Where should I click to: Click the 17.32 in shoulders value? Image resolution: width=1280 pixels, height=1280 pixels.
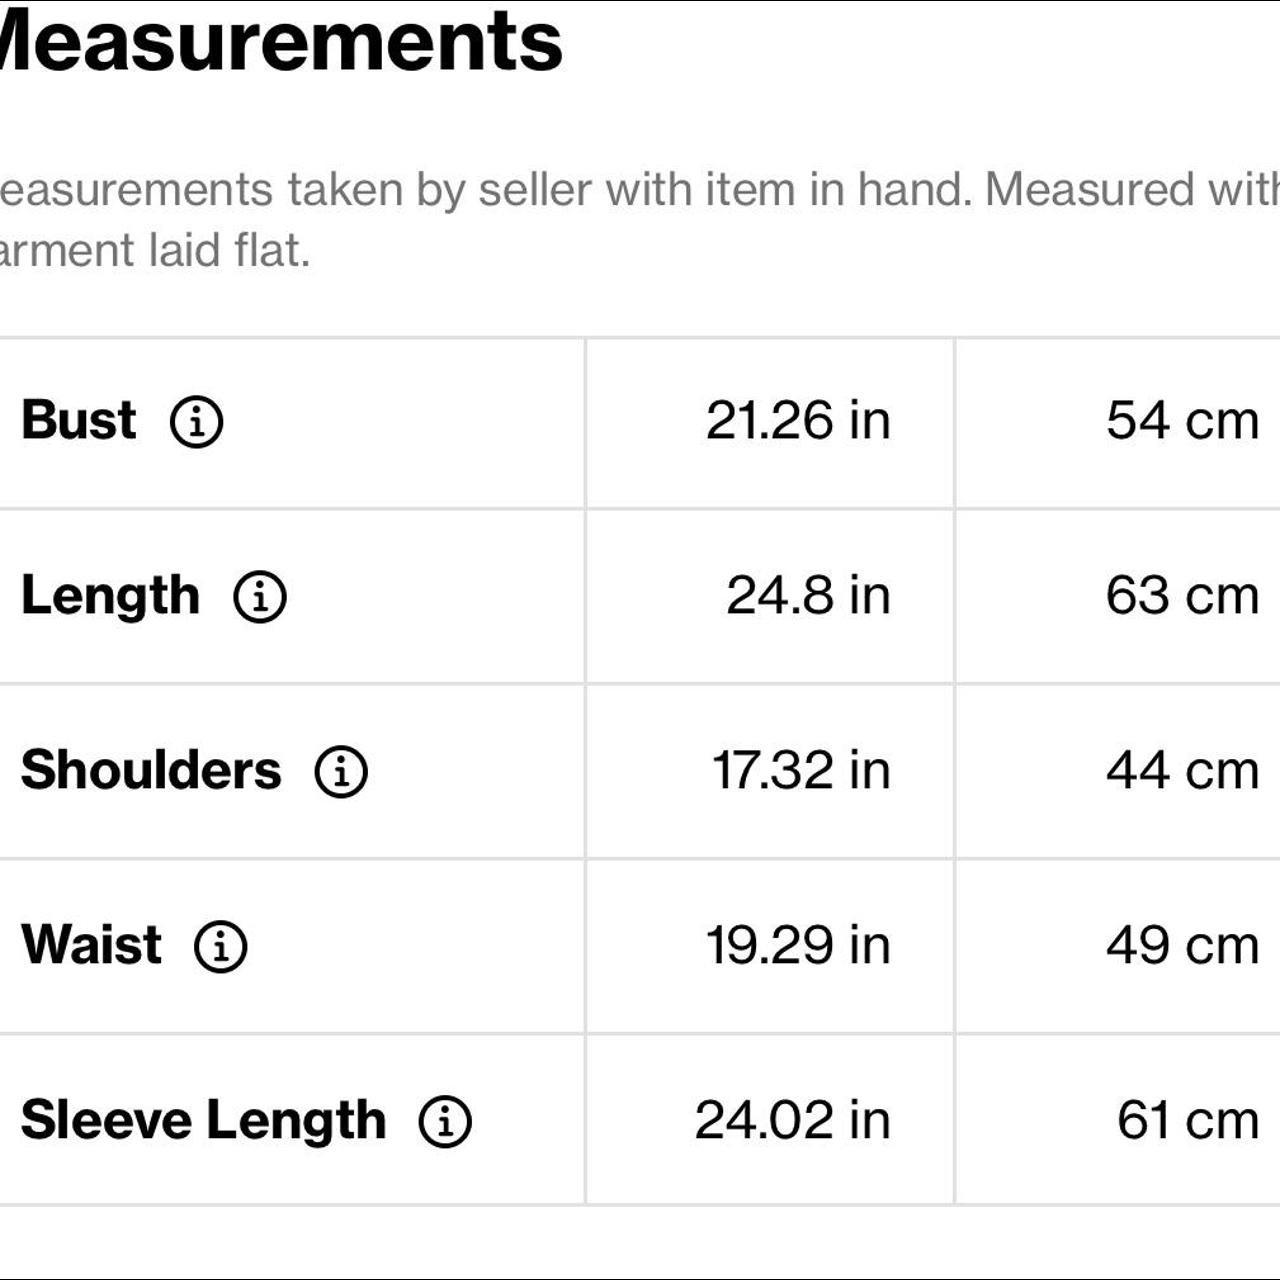[x=800, y=770]
